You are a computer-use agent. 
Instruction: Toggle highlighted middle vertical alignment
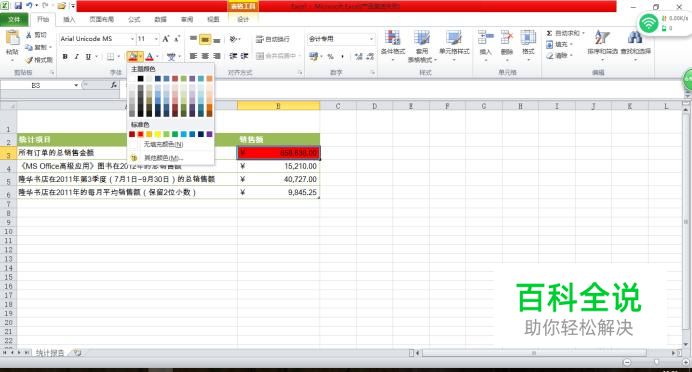pos(205,39)
